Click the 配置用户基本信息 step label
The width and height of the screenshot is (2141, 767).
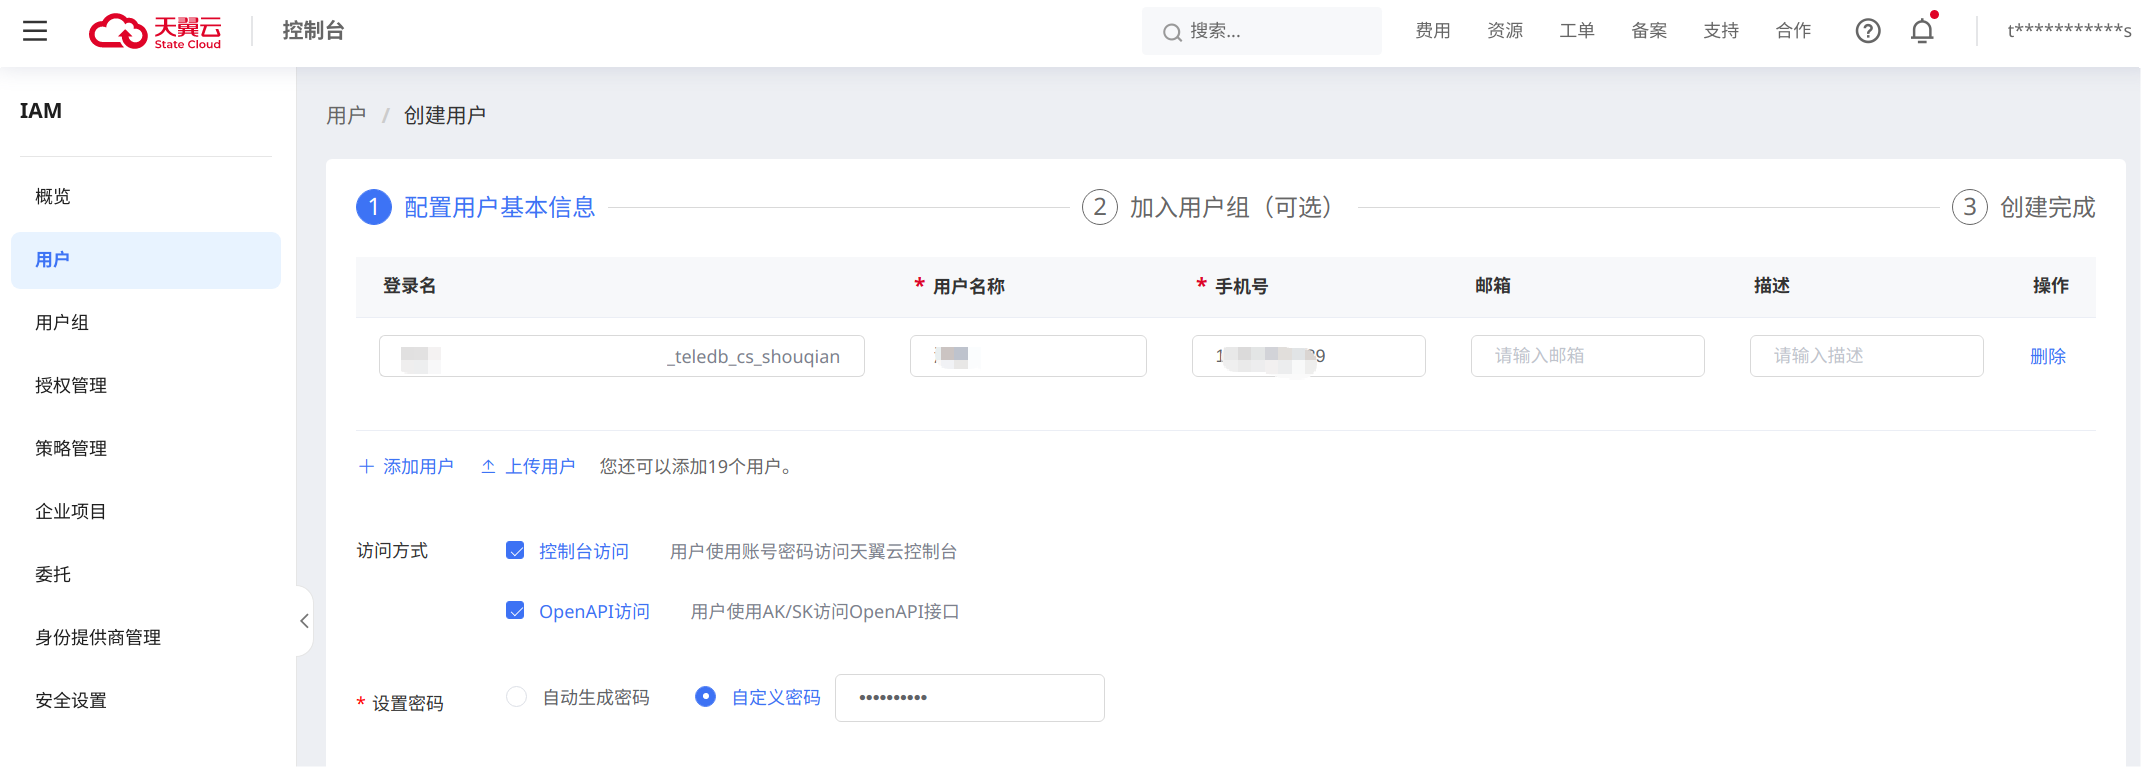(x=500, y=207)
